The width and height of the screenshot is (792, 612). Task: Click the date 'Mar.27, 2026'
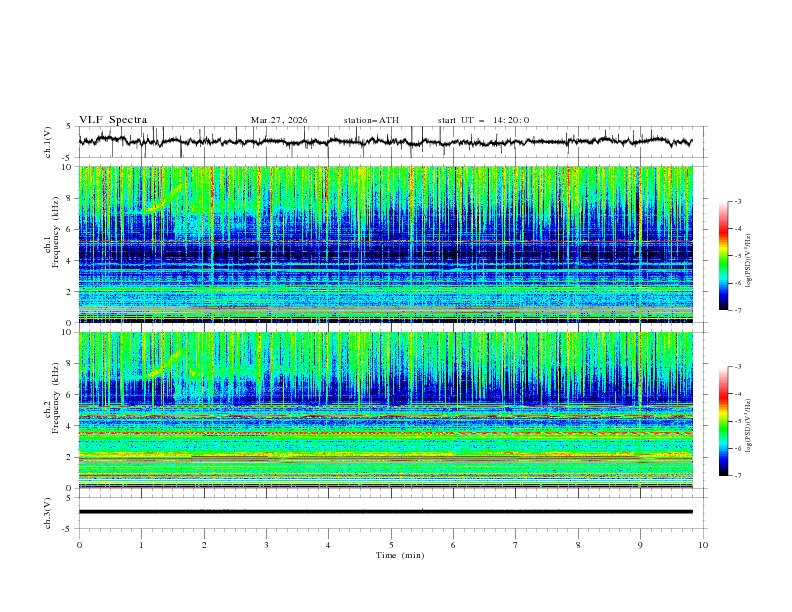pyautogui.click(x=279, y=120)
